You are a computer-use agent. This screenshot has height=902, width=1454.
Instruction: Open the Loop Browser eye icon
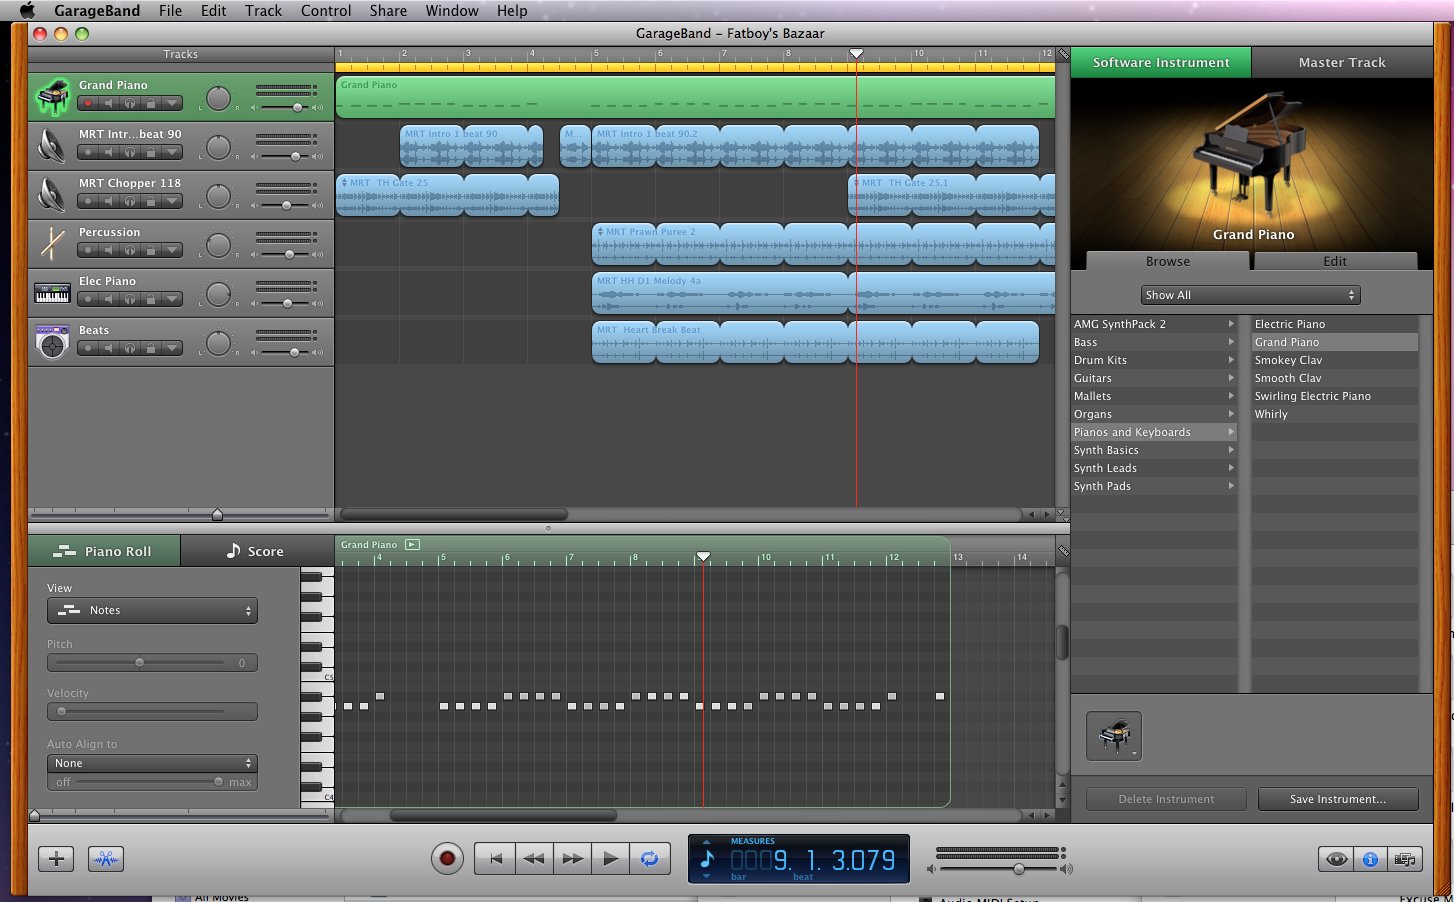[1336, 859]
